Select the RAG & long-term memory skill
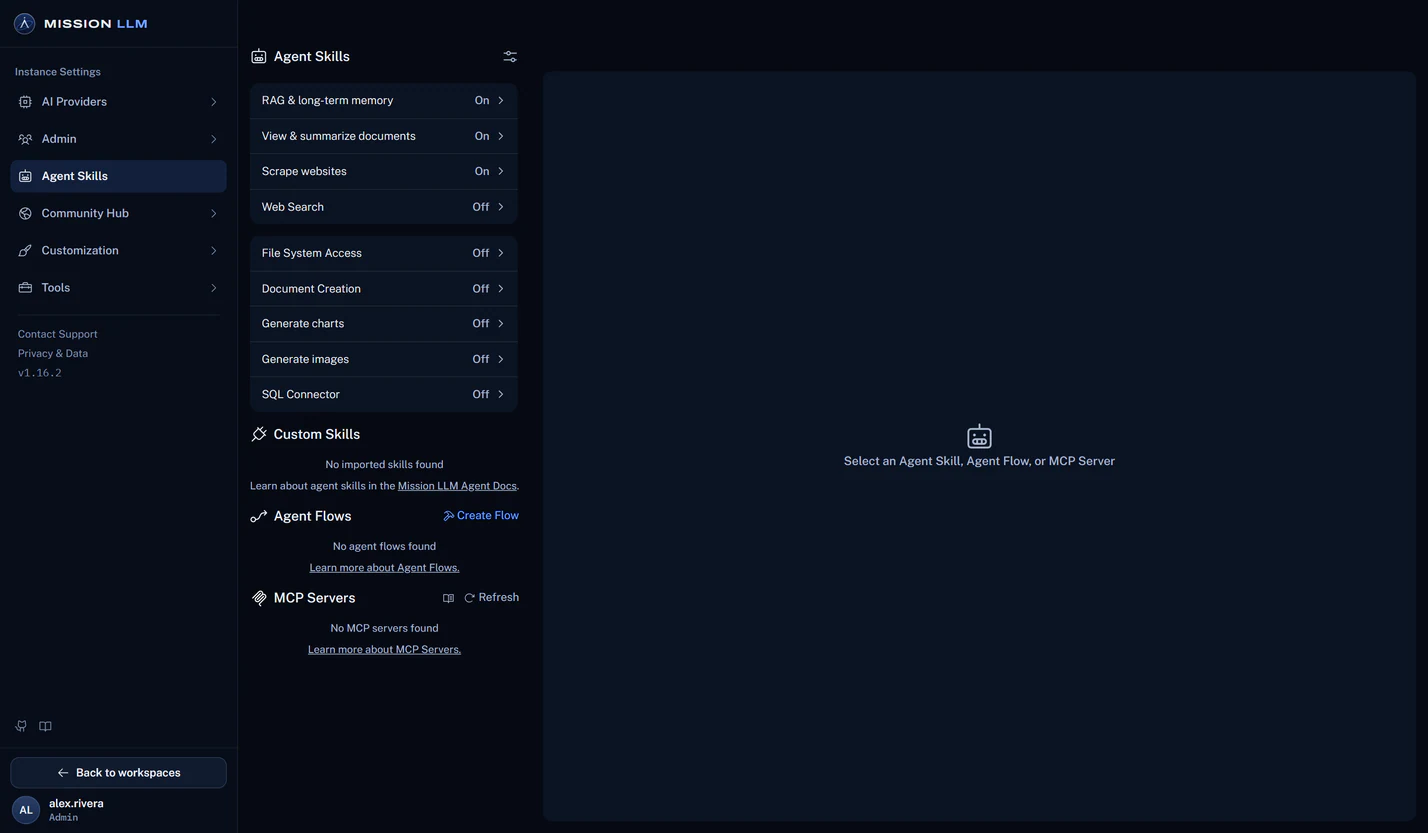The image size is (1428, 833). coord(383,101)
